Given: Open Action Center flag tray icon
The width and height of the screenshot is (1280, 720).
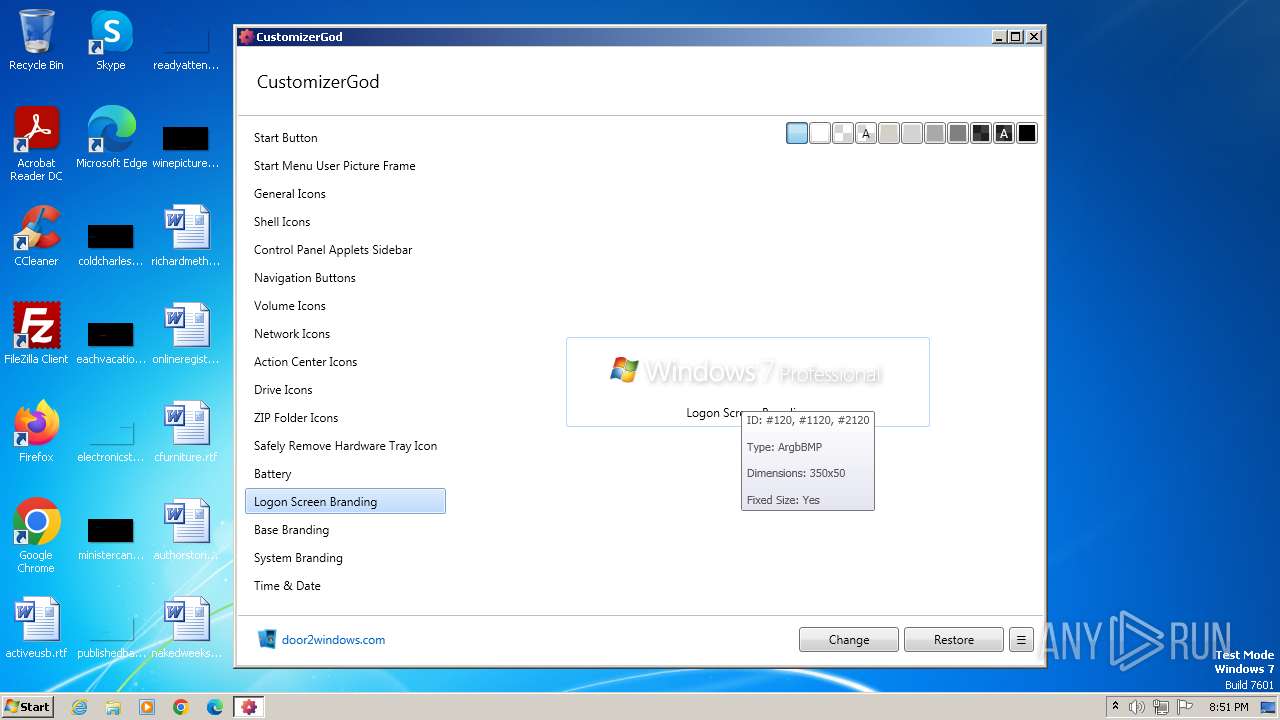Looking at the screenshot, I should click(x=1185, y=707).
